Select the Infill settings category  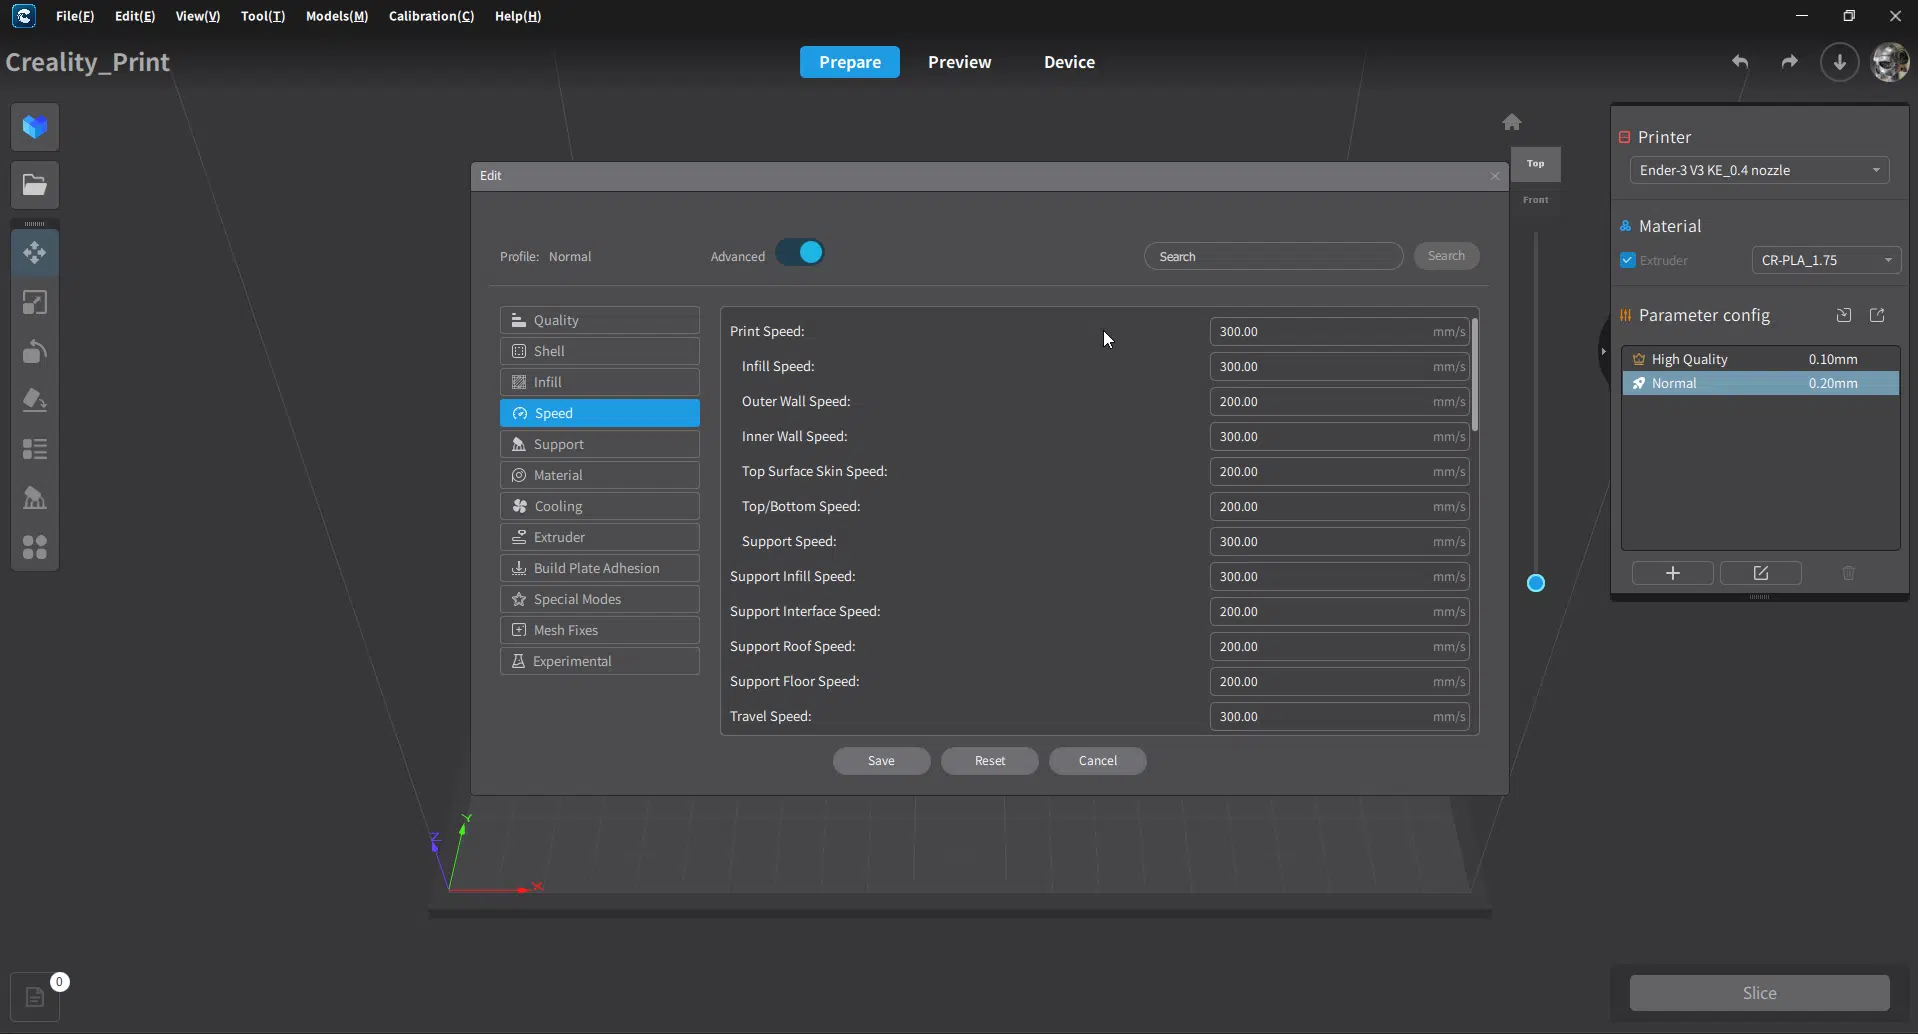[x=600, y=382]
